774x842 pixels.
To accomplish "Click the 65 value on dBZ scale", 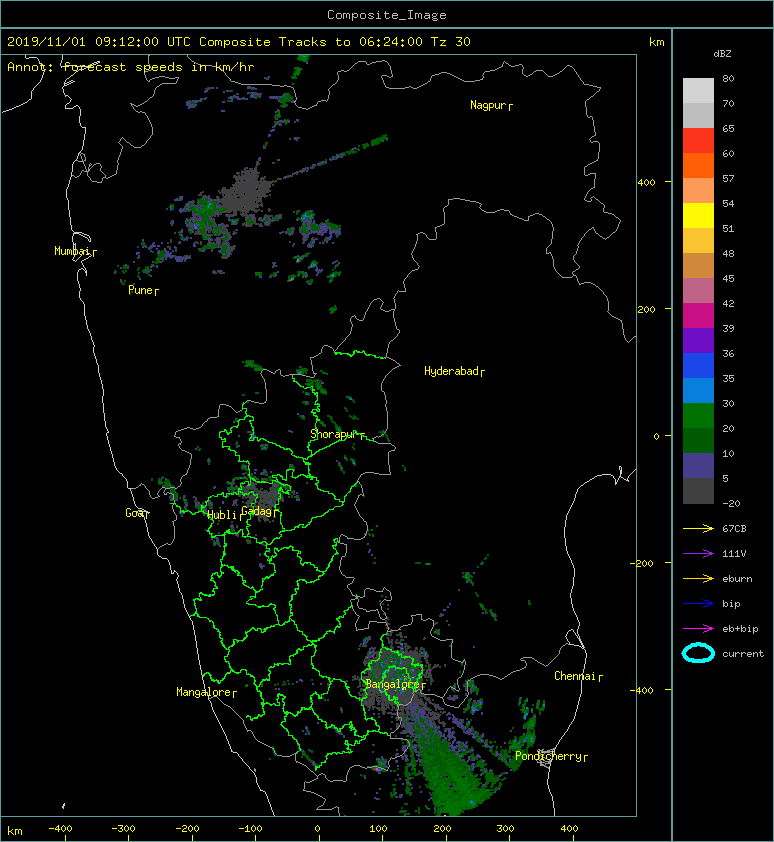I will tap(728, 128).
